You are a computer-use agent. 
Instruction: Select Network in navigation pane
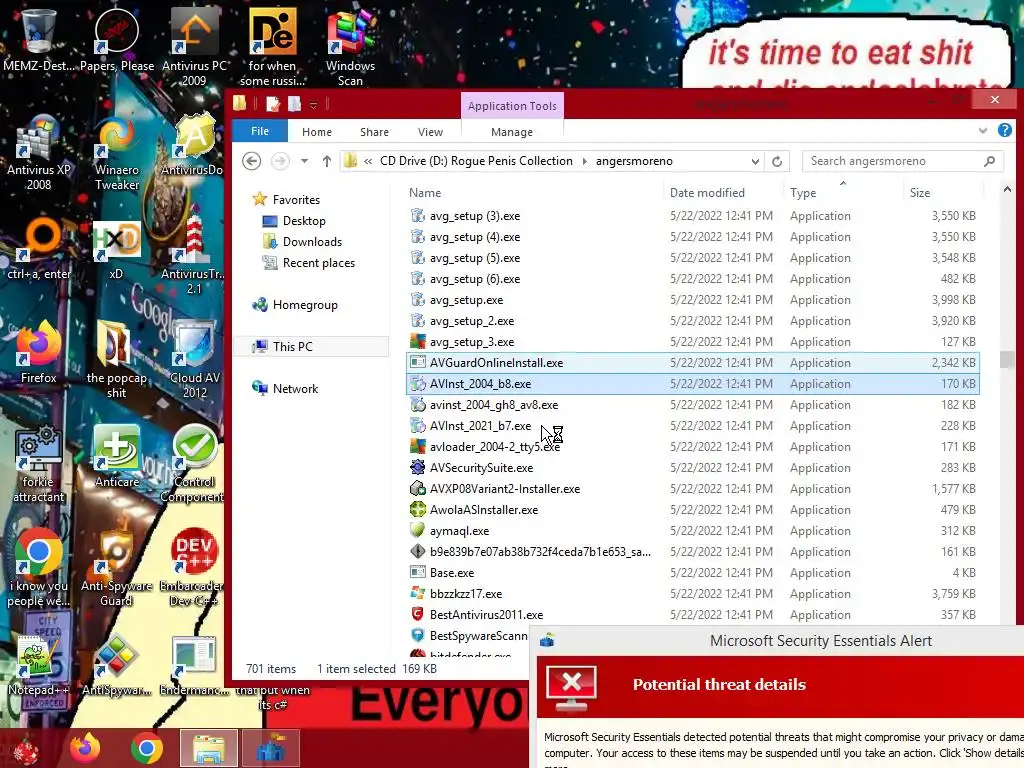[x=295, y=389]
